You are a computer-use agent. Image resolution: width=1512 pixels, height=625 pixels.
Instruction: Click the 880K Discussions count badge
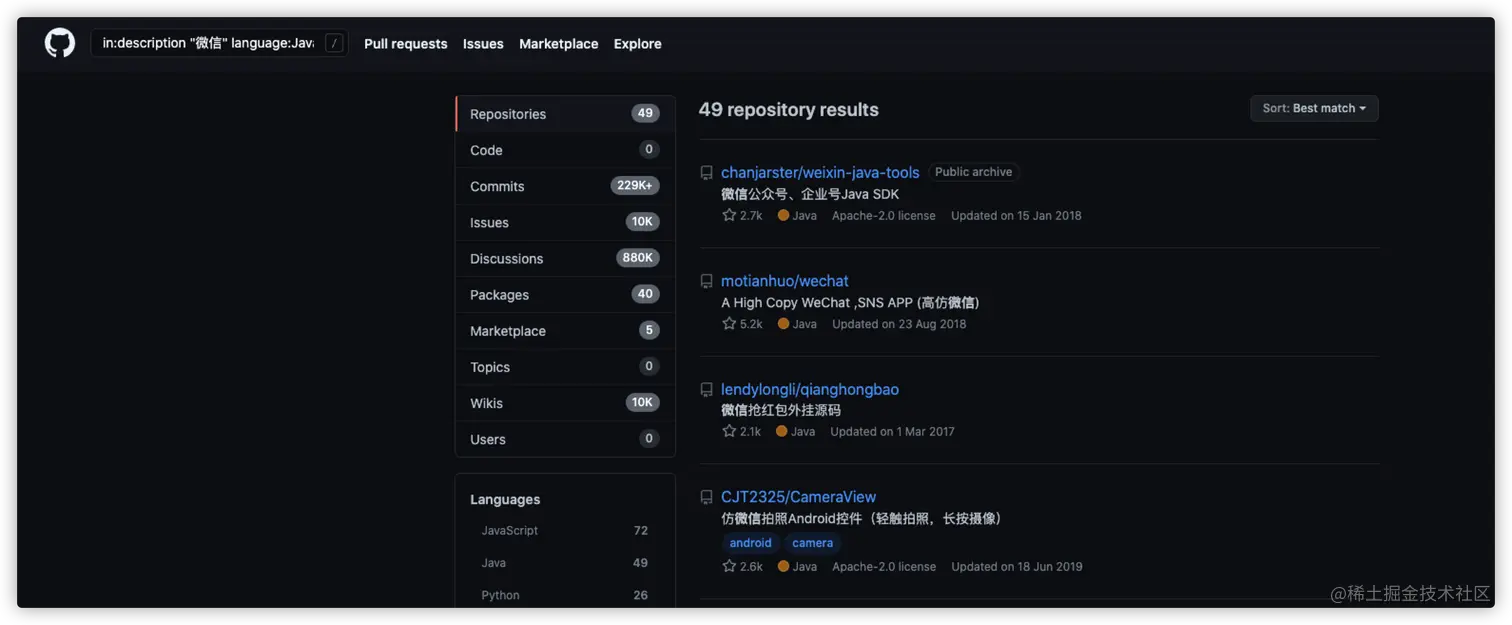coord(638,258)
